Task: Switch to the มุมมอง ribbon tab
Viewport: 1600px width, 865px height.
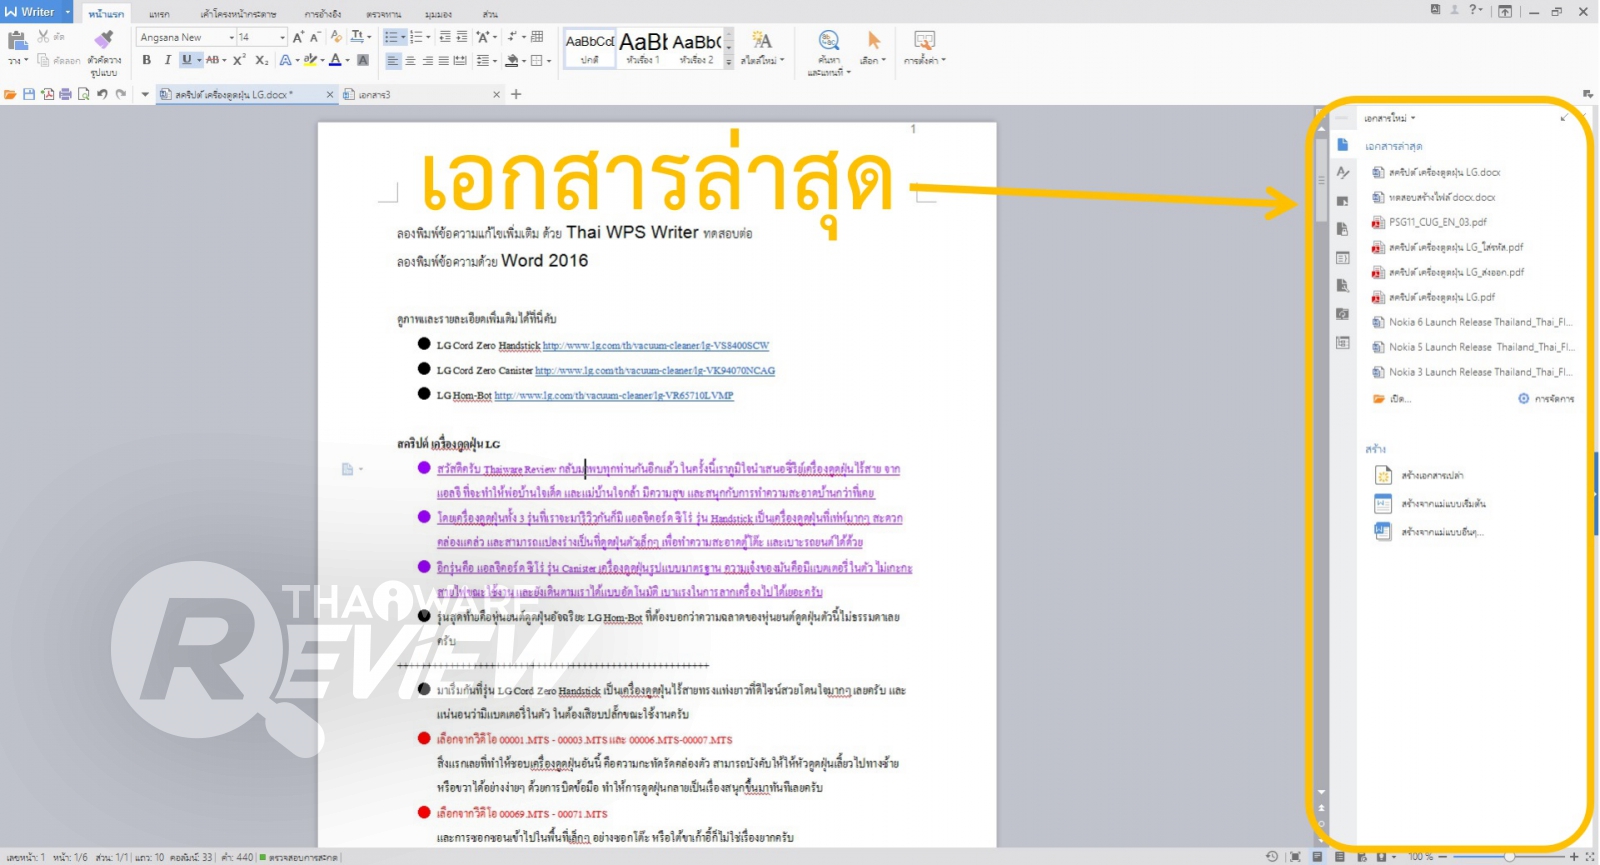Action: [438, 14]
